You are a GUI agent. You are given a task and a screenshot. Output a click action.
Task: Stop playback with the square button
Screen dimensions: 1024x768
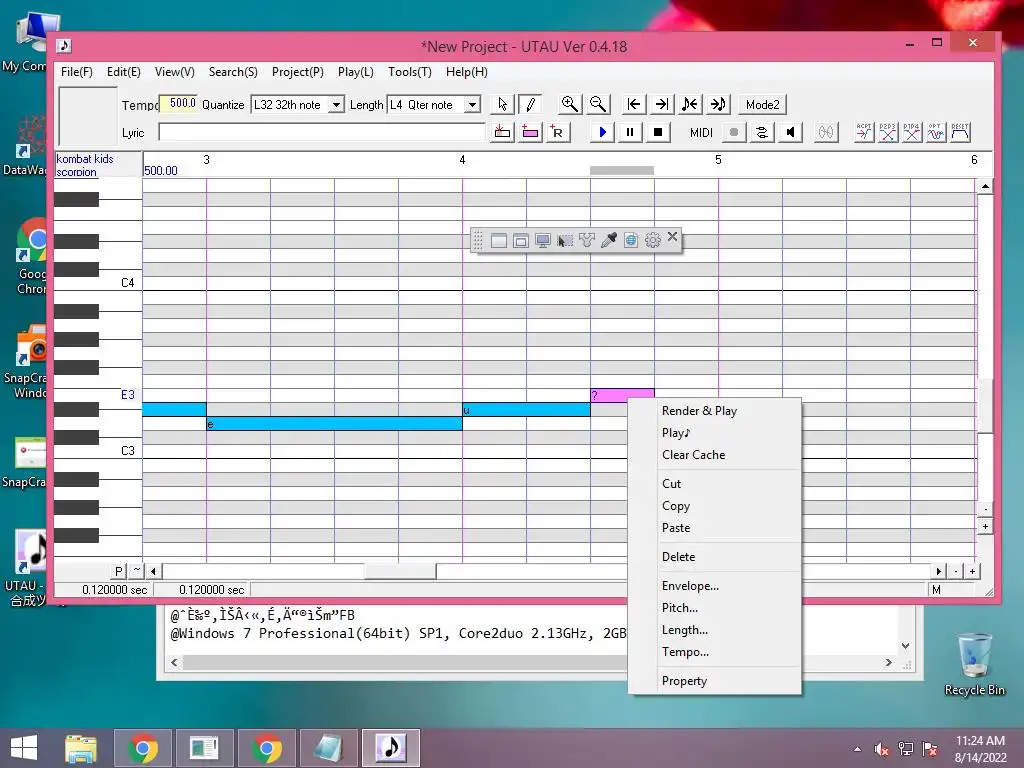point(658,133)
